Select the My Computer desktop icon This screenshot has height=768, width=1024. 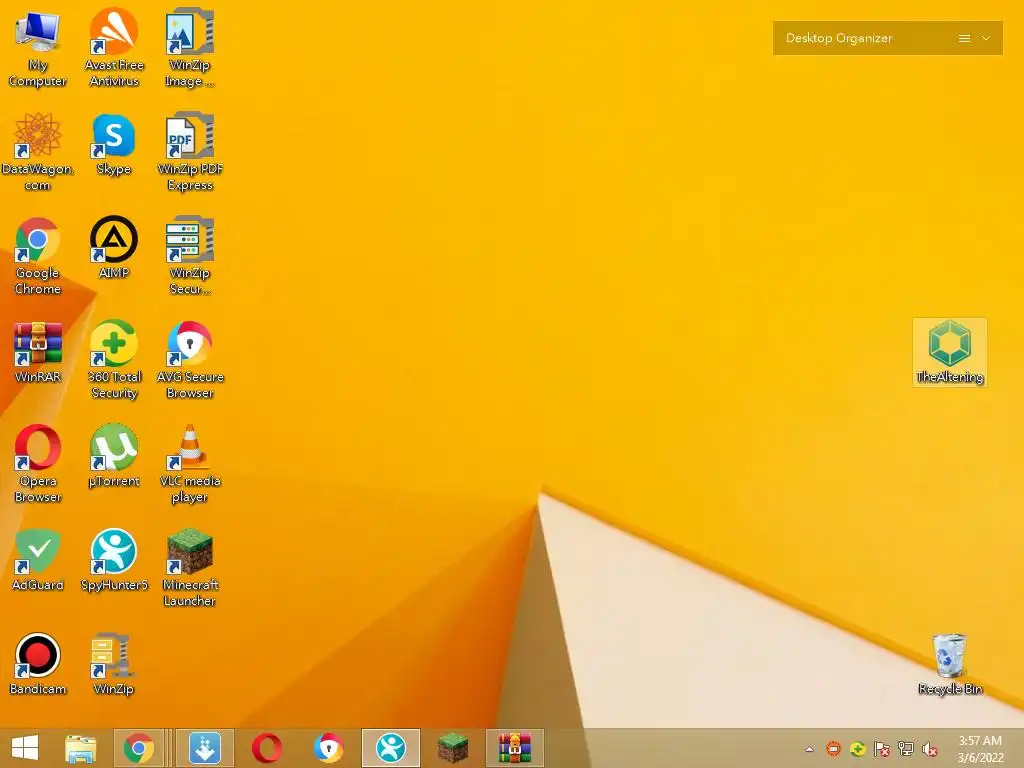(38, 48)
